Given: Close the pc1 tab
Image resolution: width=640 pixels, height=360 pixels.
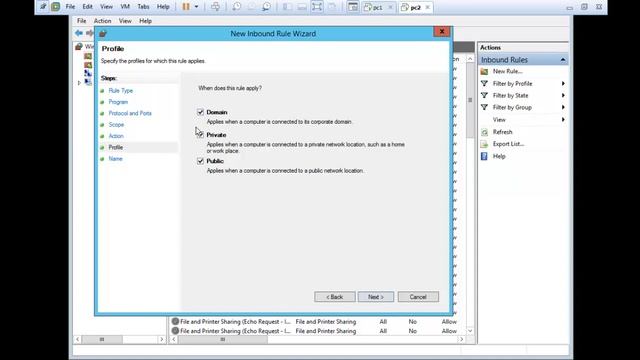Looking at the screenshot, I should tap(390, 7).
